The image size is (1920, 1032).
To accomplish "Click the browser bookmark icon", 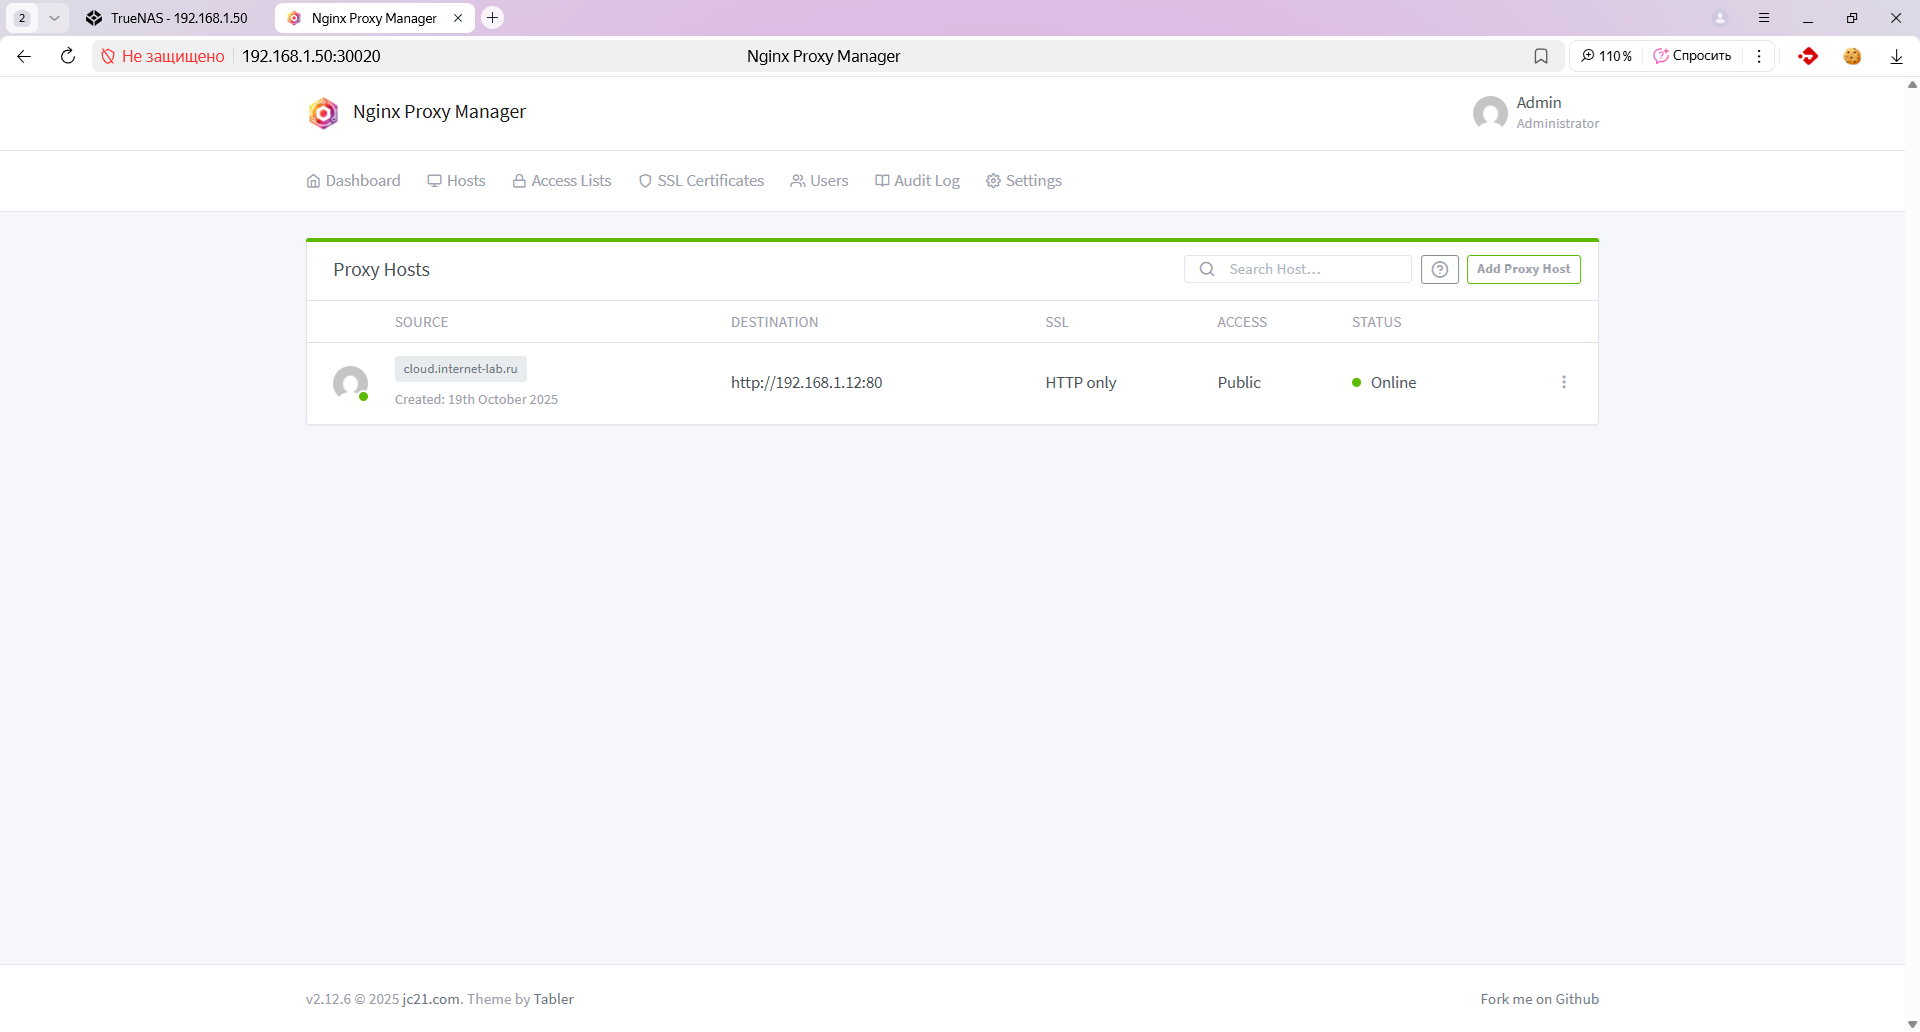I will tap(1541, 56).
